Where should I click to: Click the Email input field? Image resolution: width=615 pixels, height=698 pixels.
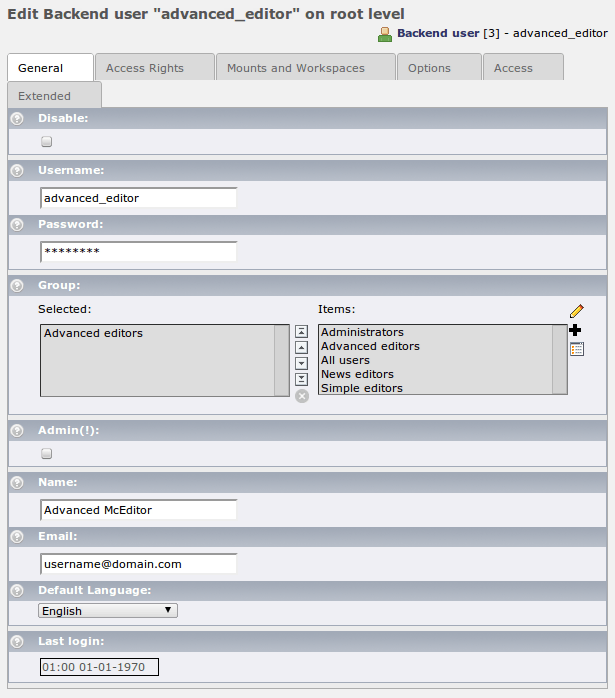(138, 564)
